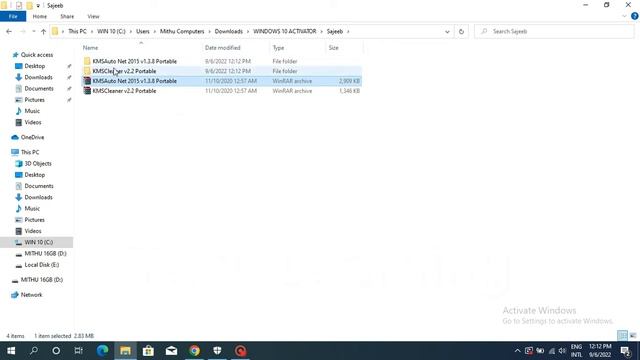The image size is (640, 360).
Task: Navigate to Users breadcrumb
Action: 142,31
